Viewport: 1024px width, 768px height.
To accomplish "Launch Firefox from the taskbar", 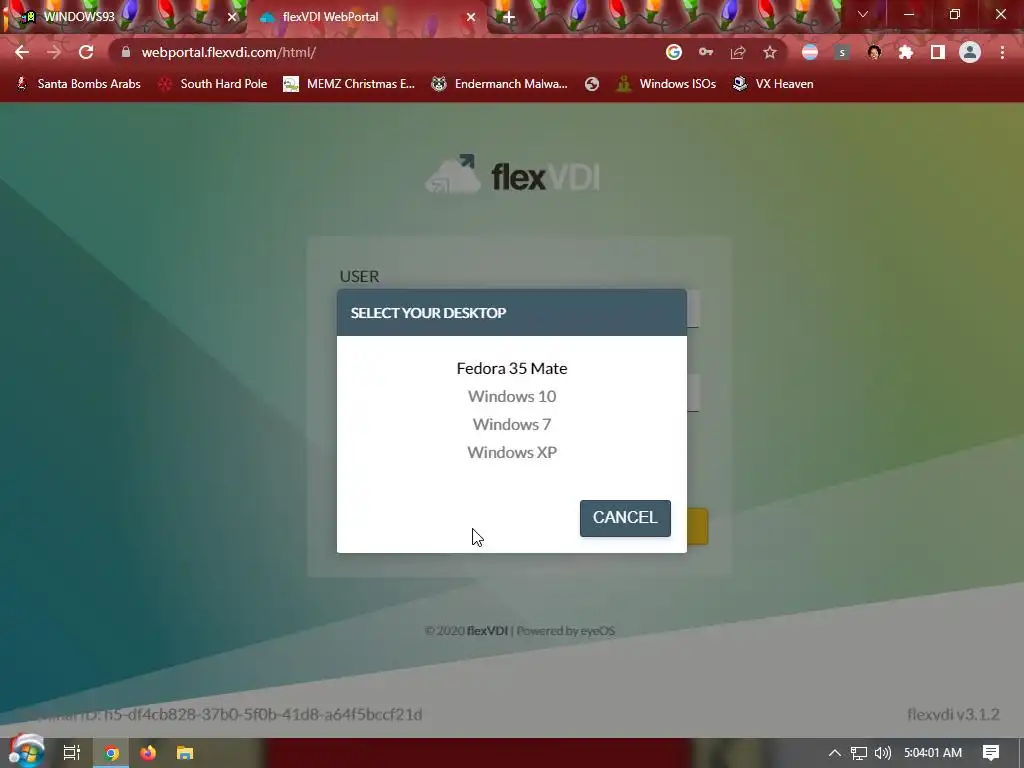I will (148, 753).
